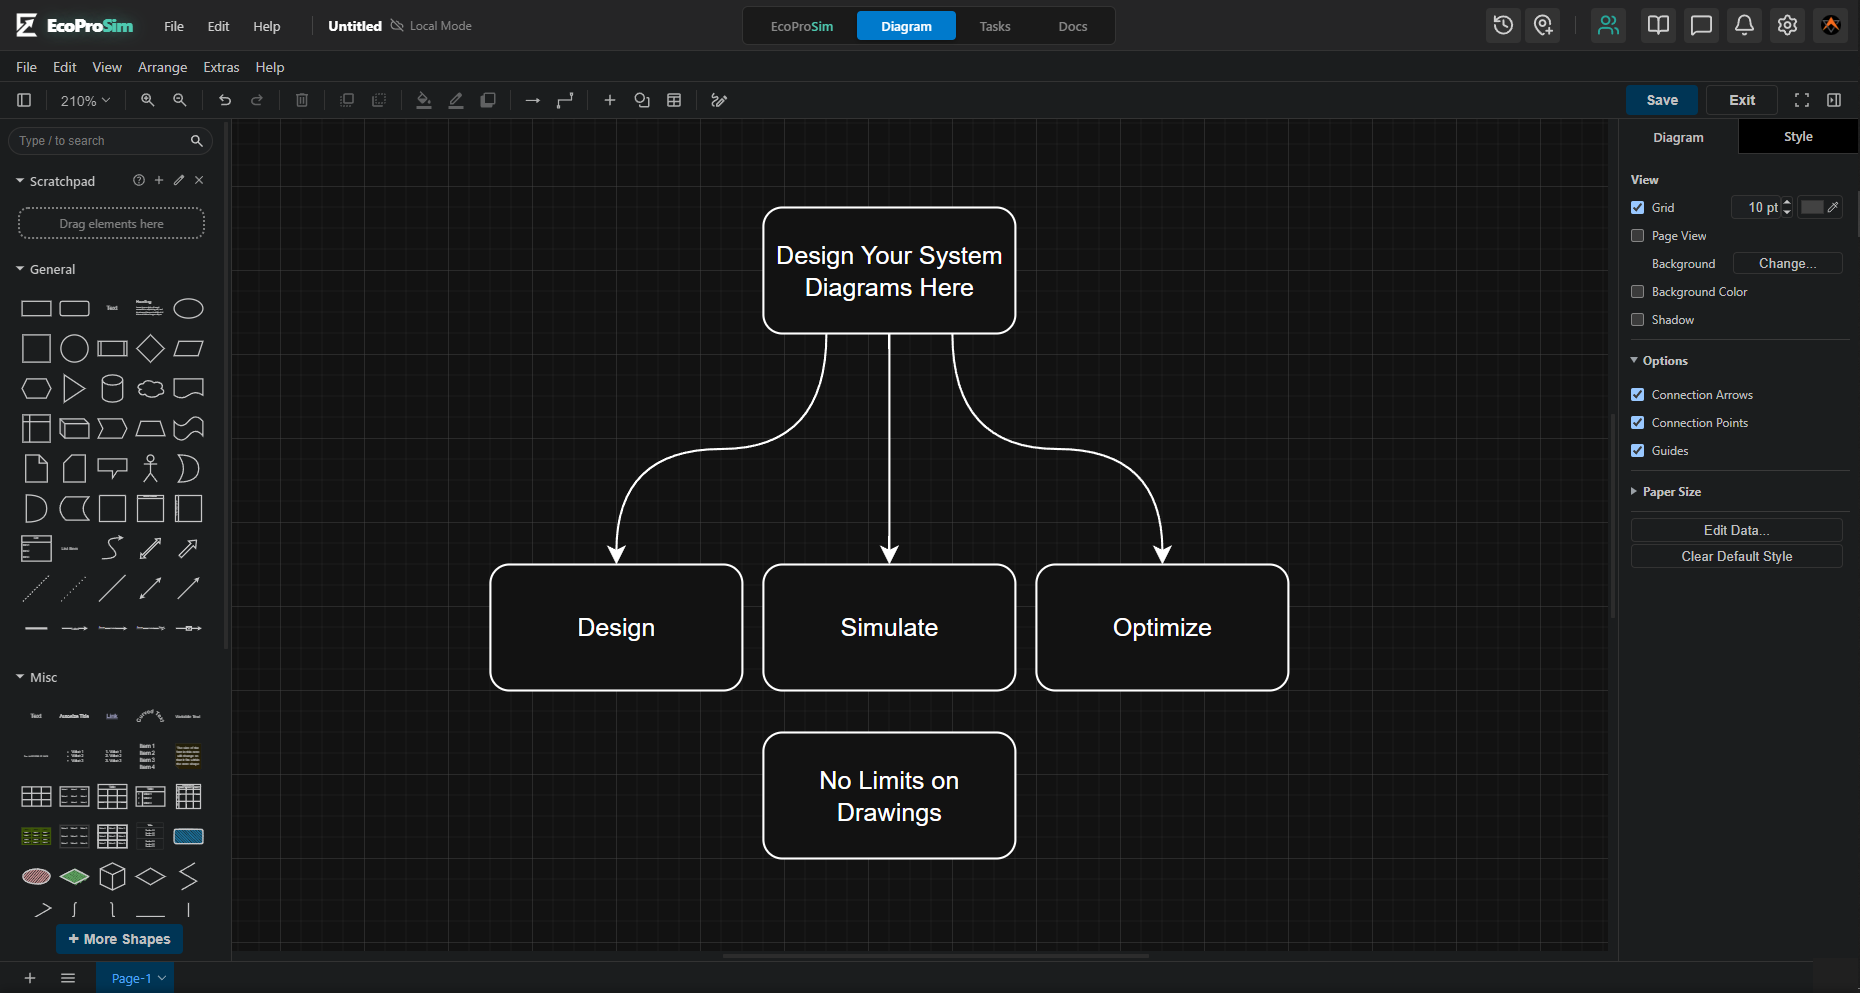This screenshot has width=1860, height=993.
Task: Click the More Shapes button
Action: (119, 939)
